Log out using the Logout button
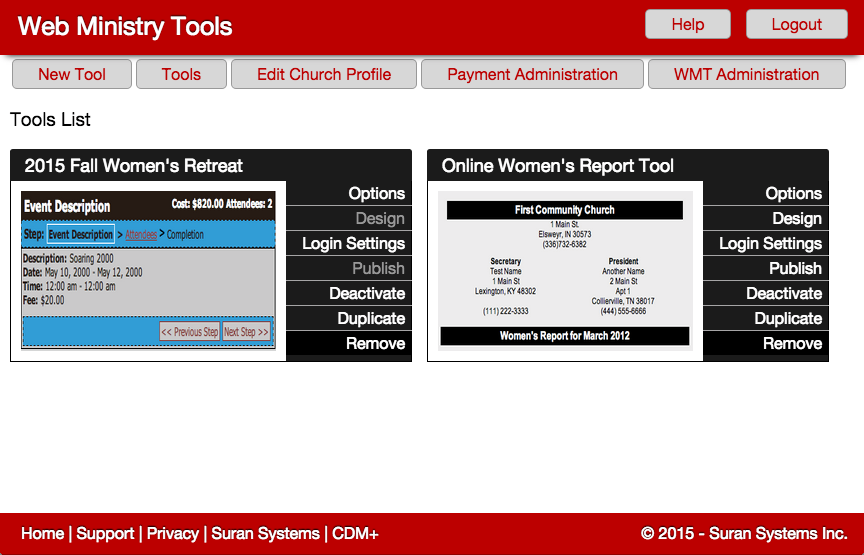The height and width of the screenshot is (555, 864). [x=796, y=25]
